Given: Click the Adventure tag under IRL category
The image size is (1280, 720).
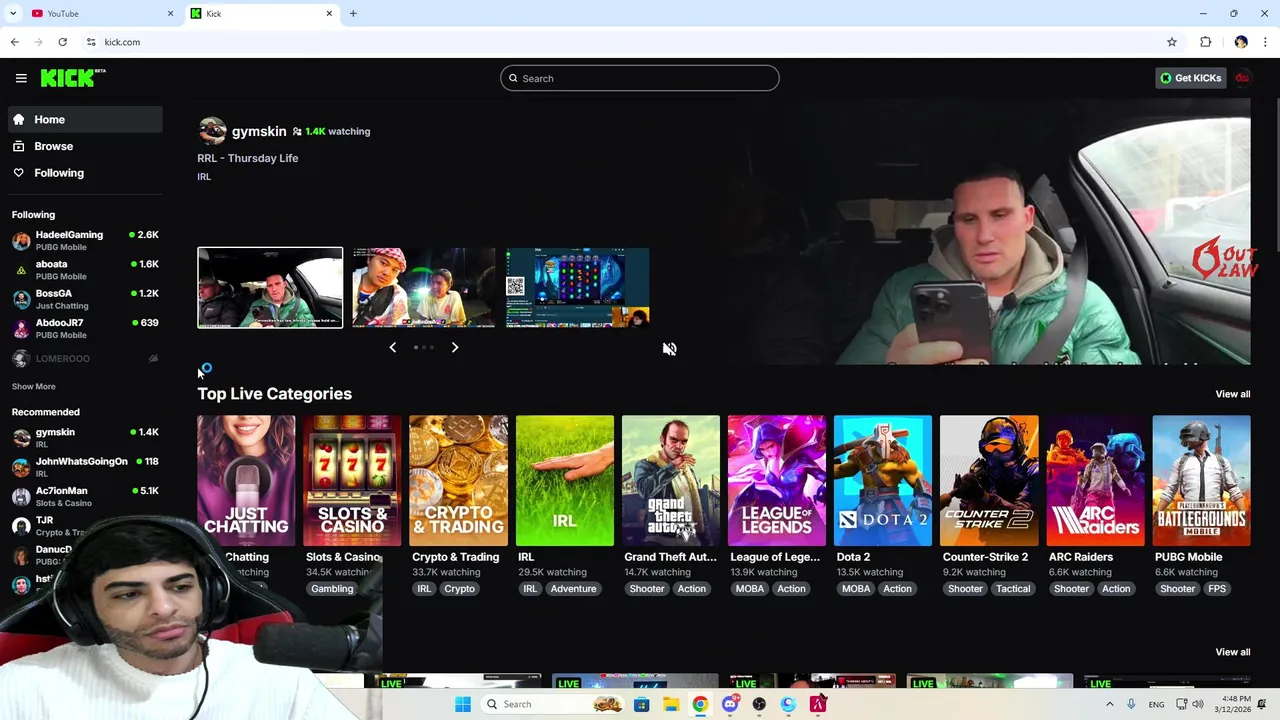Looking at the screenshot, I should click(573, 589).
